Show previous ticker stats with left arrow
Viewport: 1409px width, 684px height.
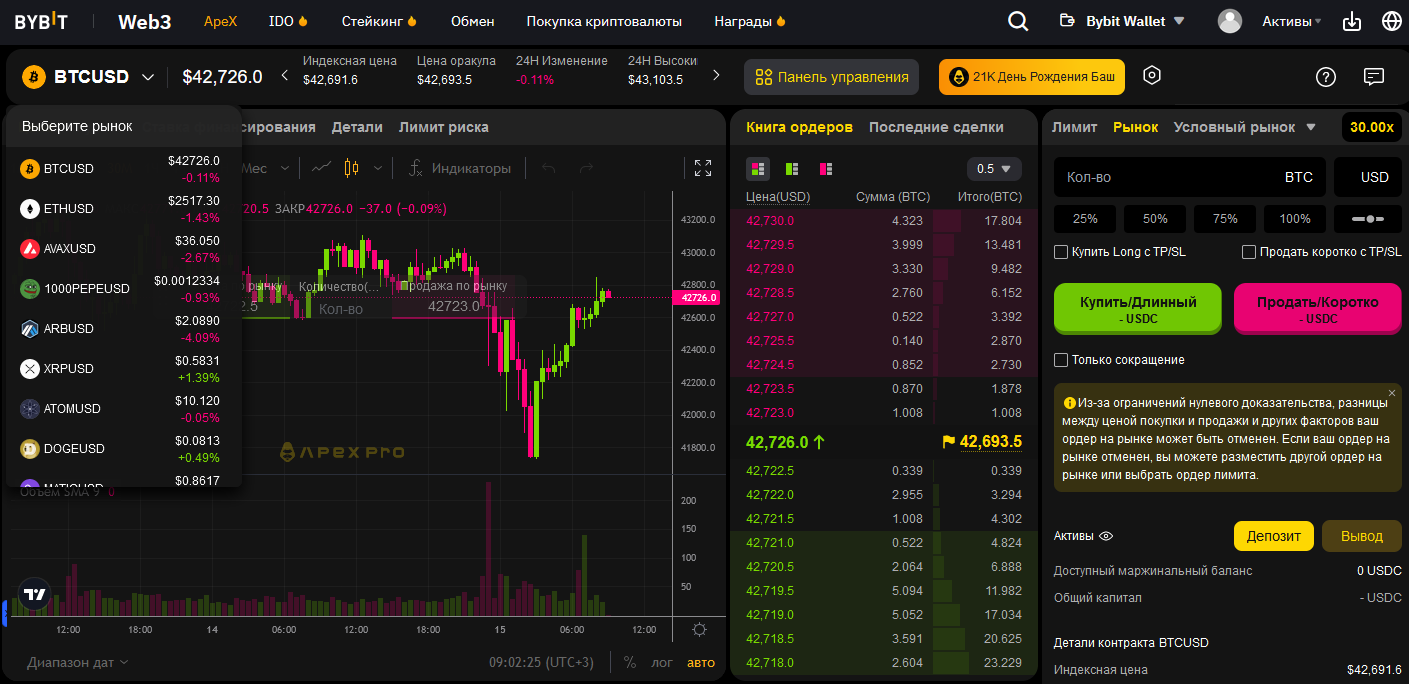[284, 75]
